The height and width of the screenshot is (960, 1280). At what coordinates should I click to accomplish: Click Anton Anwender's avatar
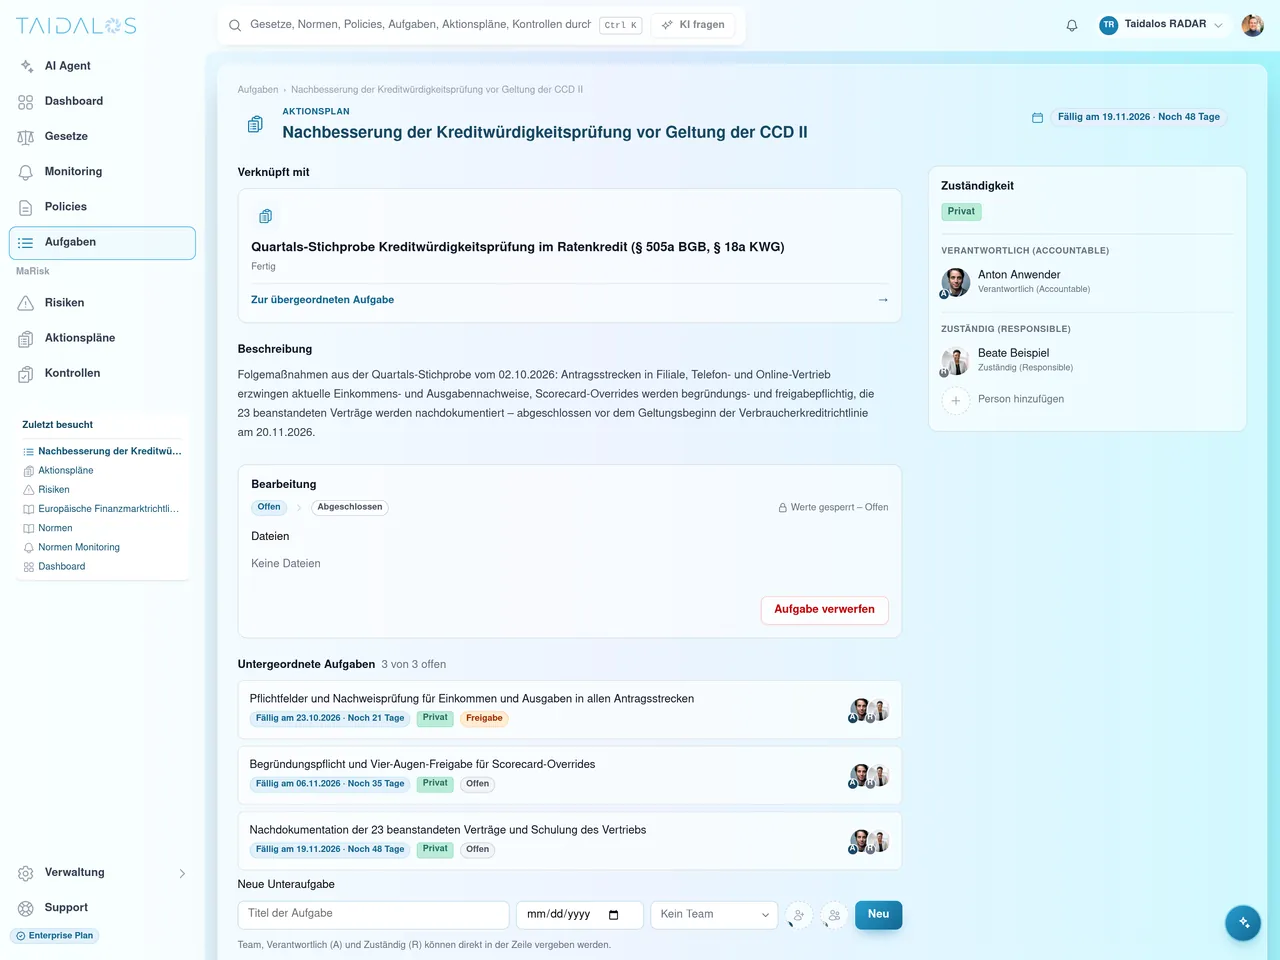[x=955, y=282]
